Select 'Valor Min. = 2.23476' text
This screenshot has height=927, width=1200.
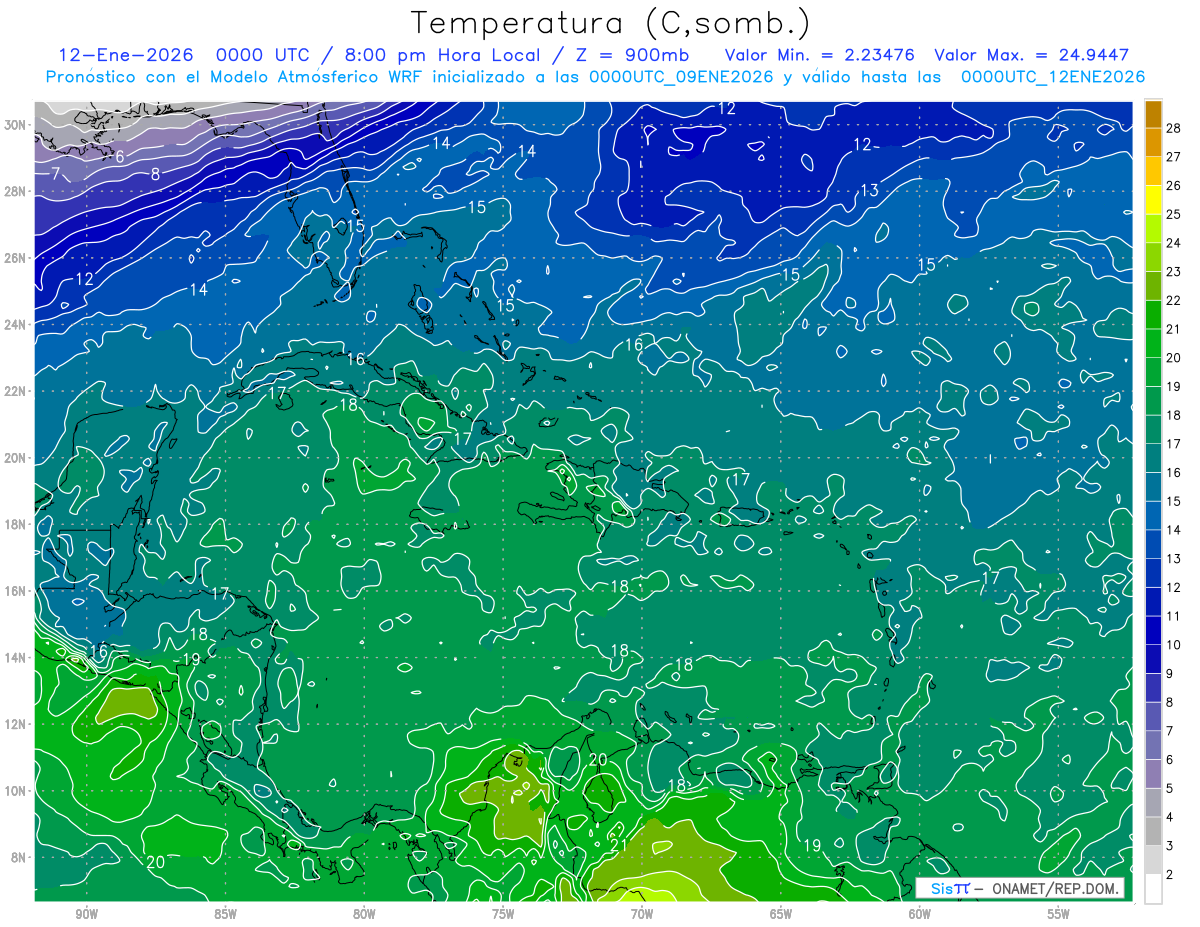coord(820,55)
